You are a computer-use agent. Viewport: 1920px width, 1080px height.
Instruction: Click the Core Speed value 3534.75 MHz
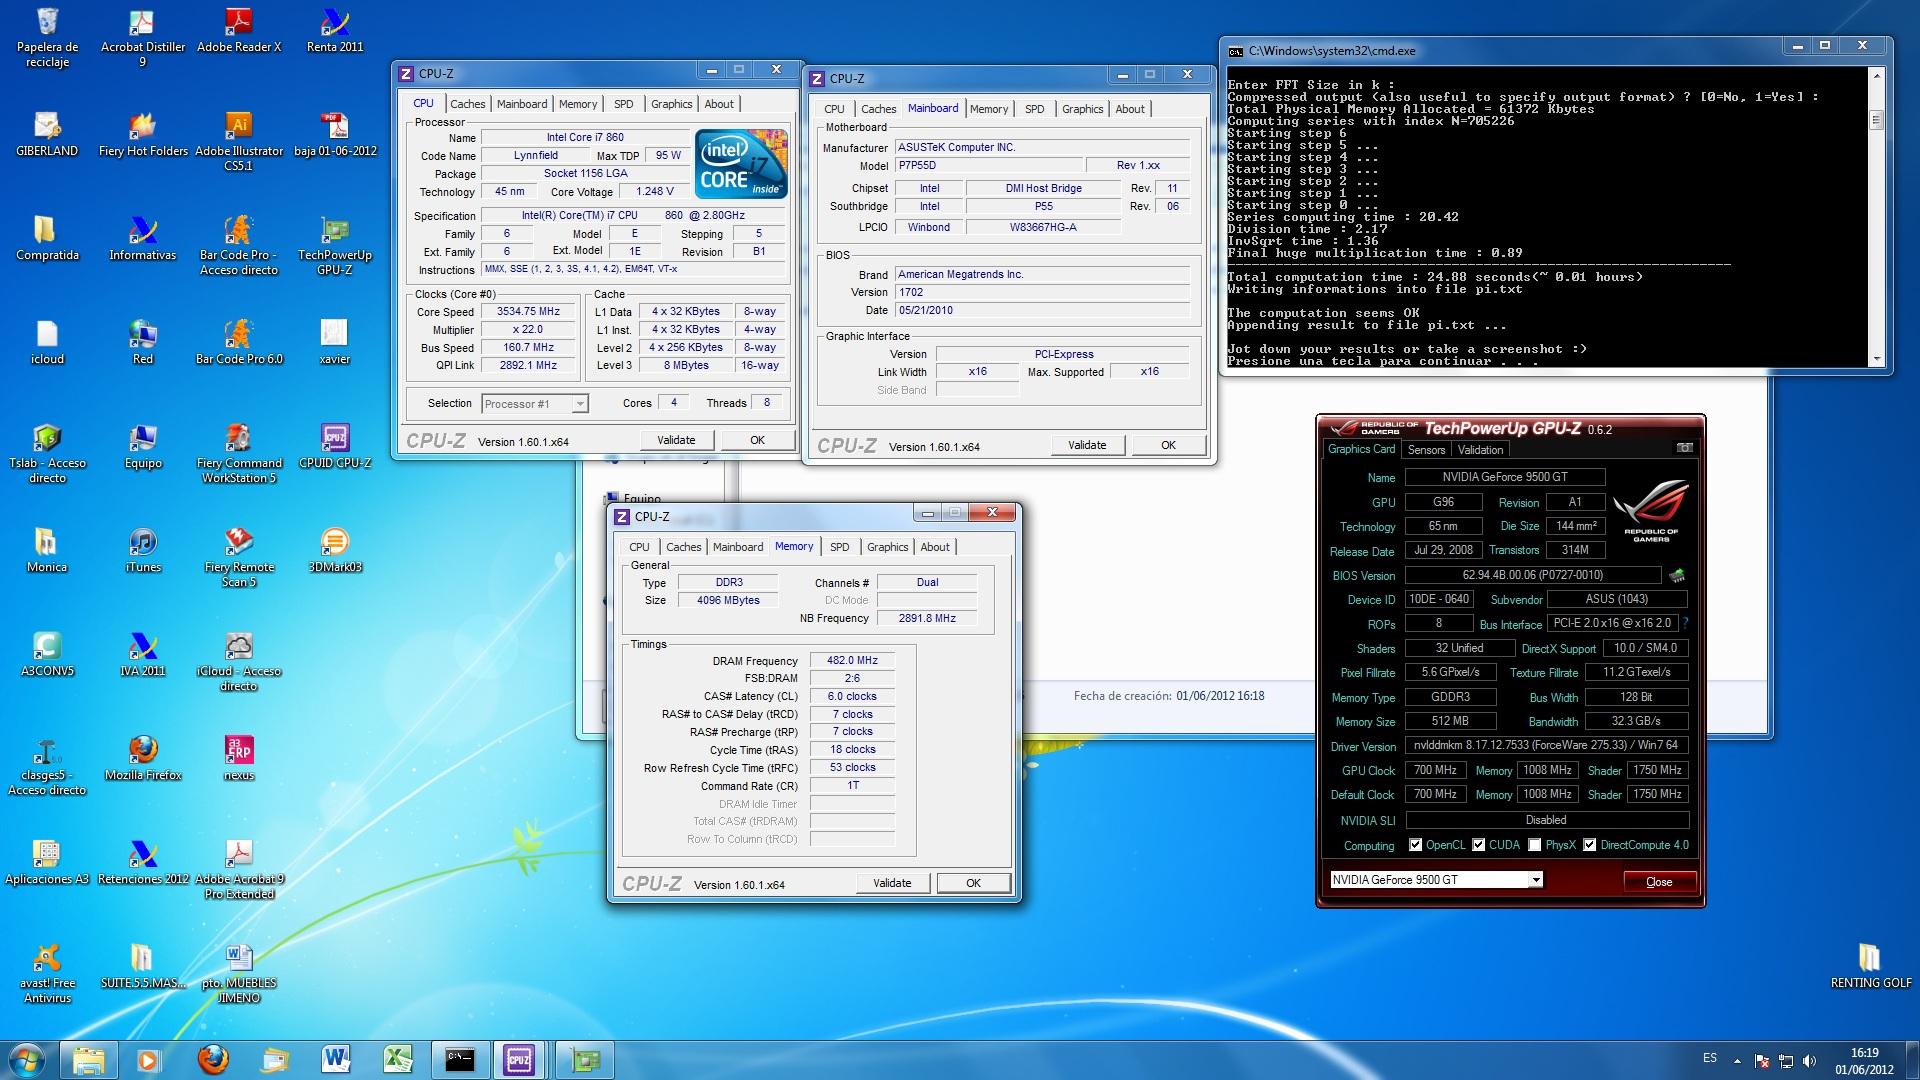pyautogui.click(x=529, y=311)
